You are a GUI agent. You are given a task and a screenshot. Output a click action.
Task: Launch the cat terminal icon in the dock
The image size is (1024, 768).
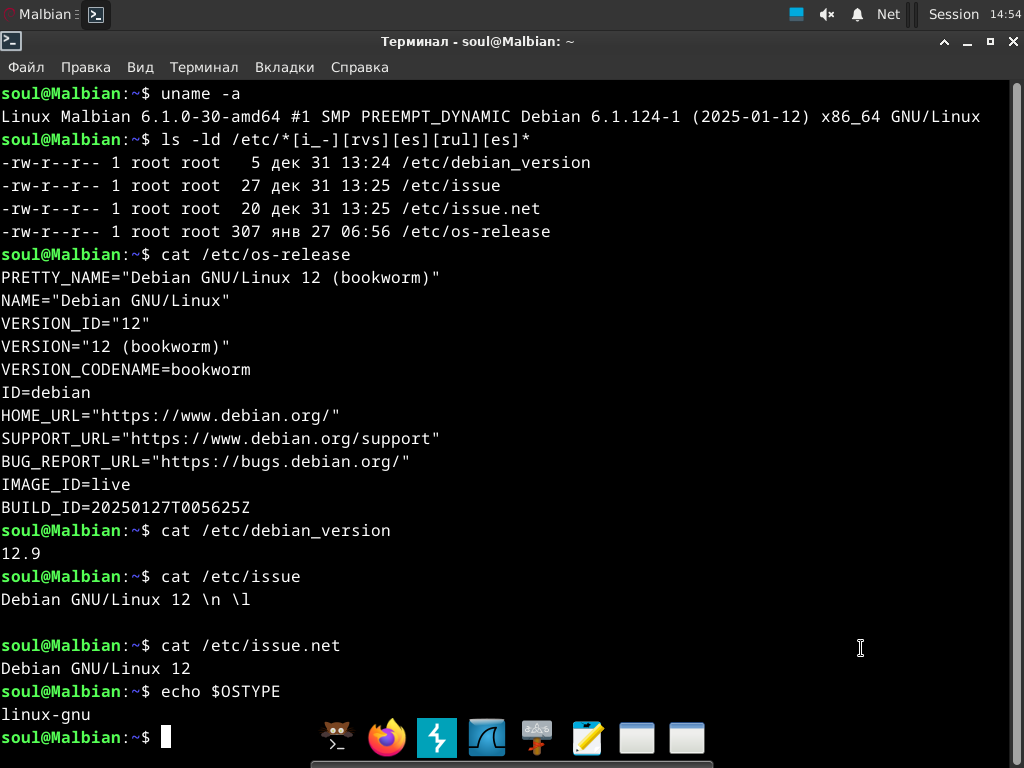(x=337, y=737)
